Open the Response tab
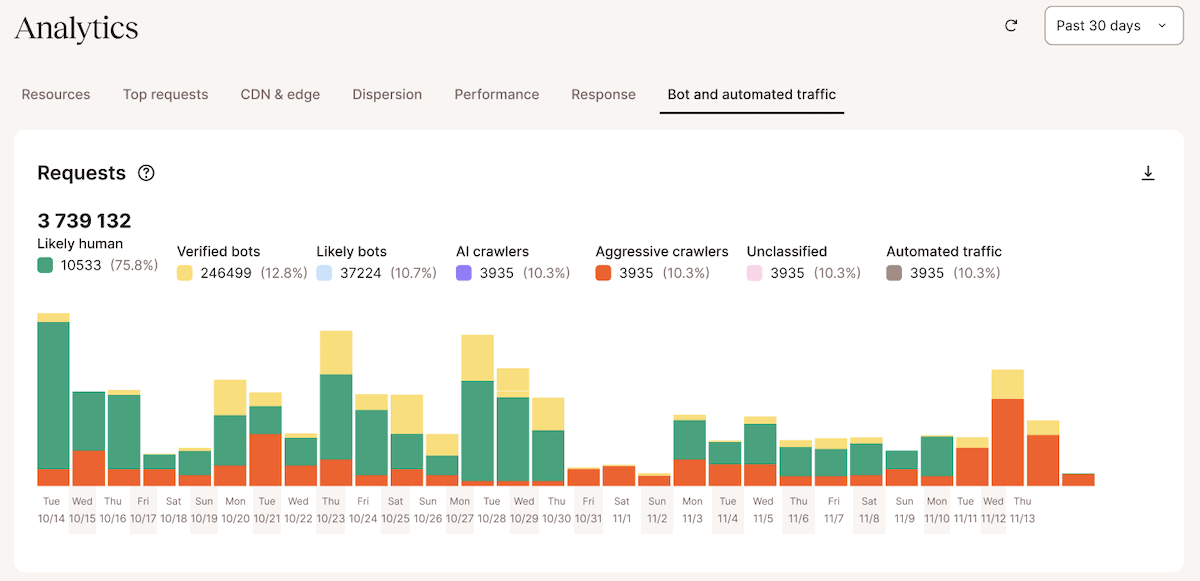 [x=603, y=94]
